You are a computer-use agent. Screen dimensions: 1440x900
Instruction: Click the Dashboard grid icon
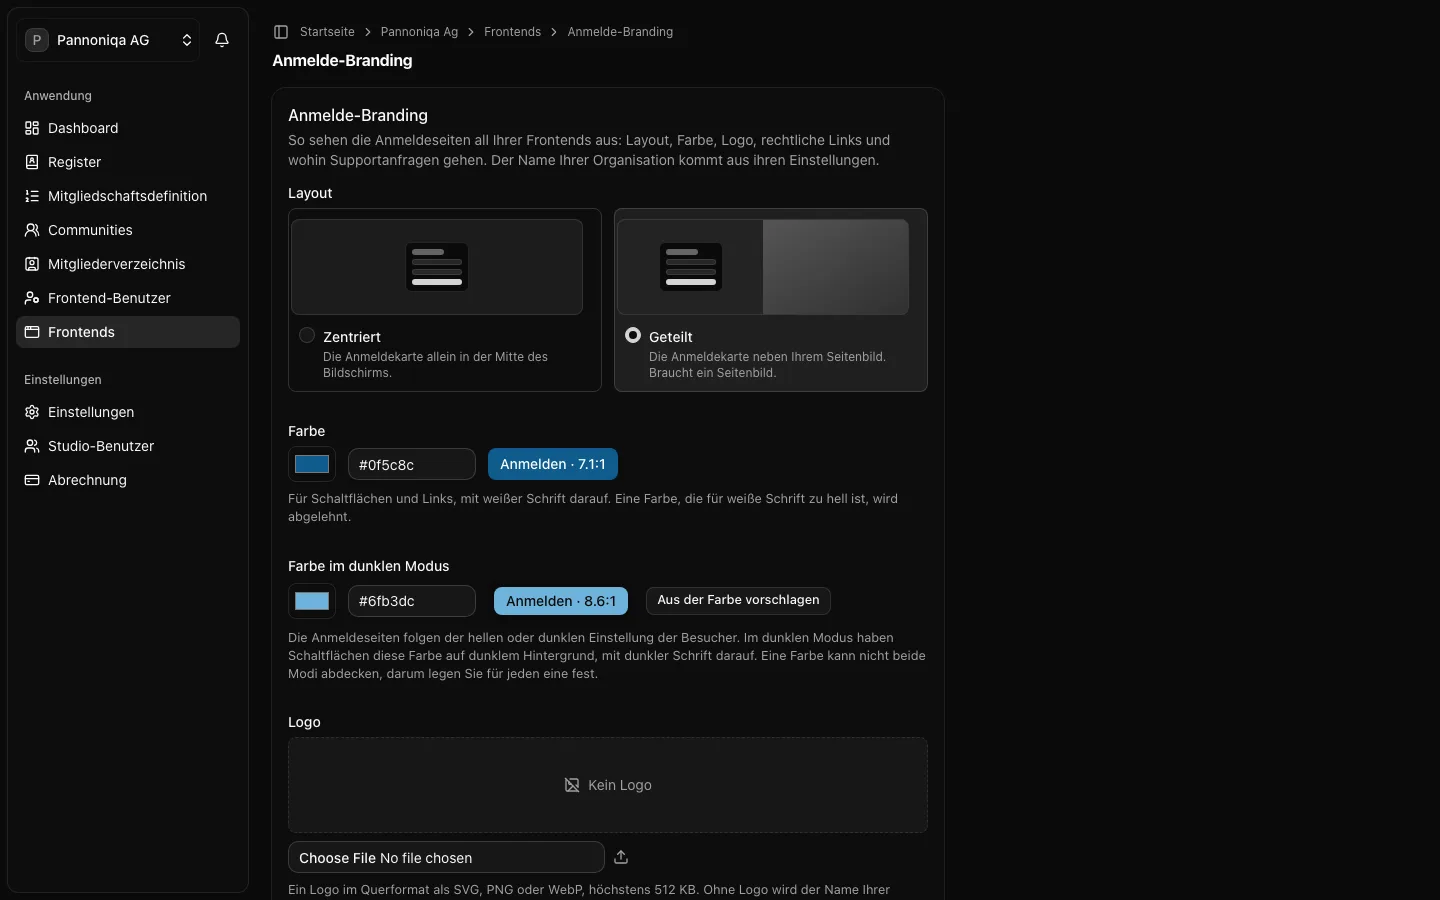pos(32,128)
